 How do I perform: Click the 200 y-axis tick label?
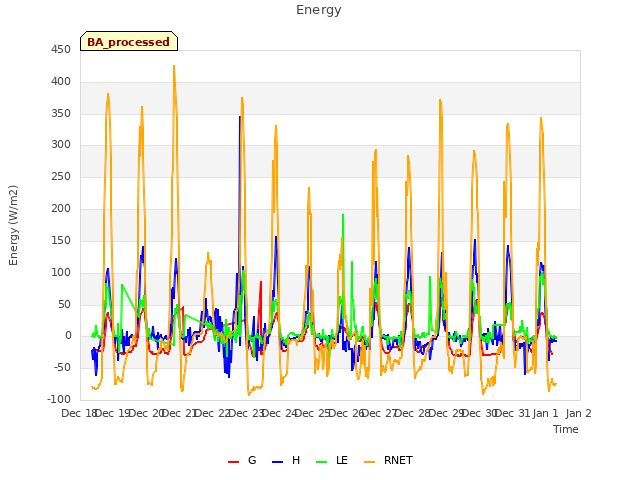[61, 209]
